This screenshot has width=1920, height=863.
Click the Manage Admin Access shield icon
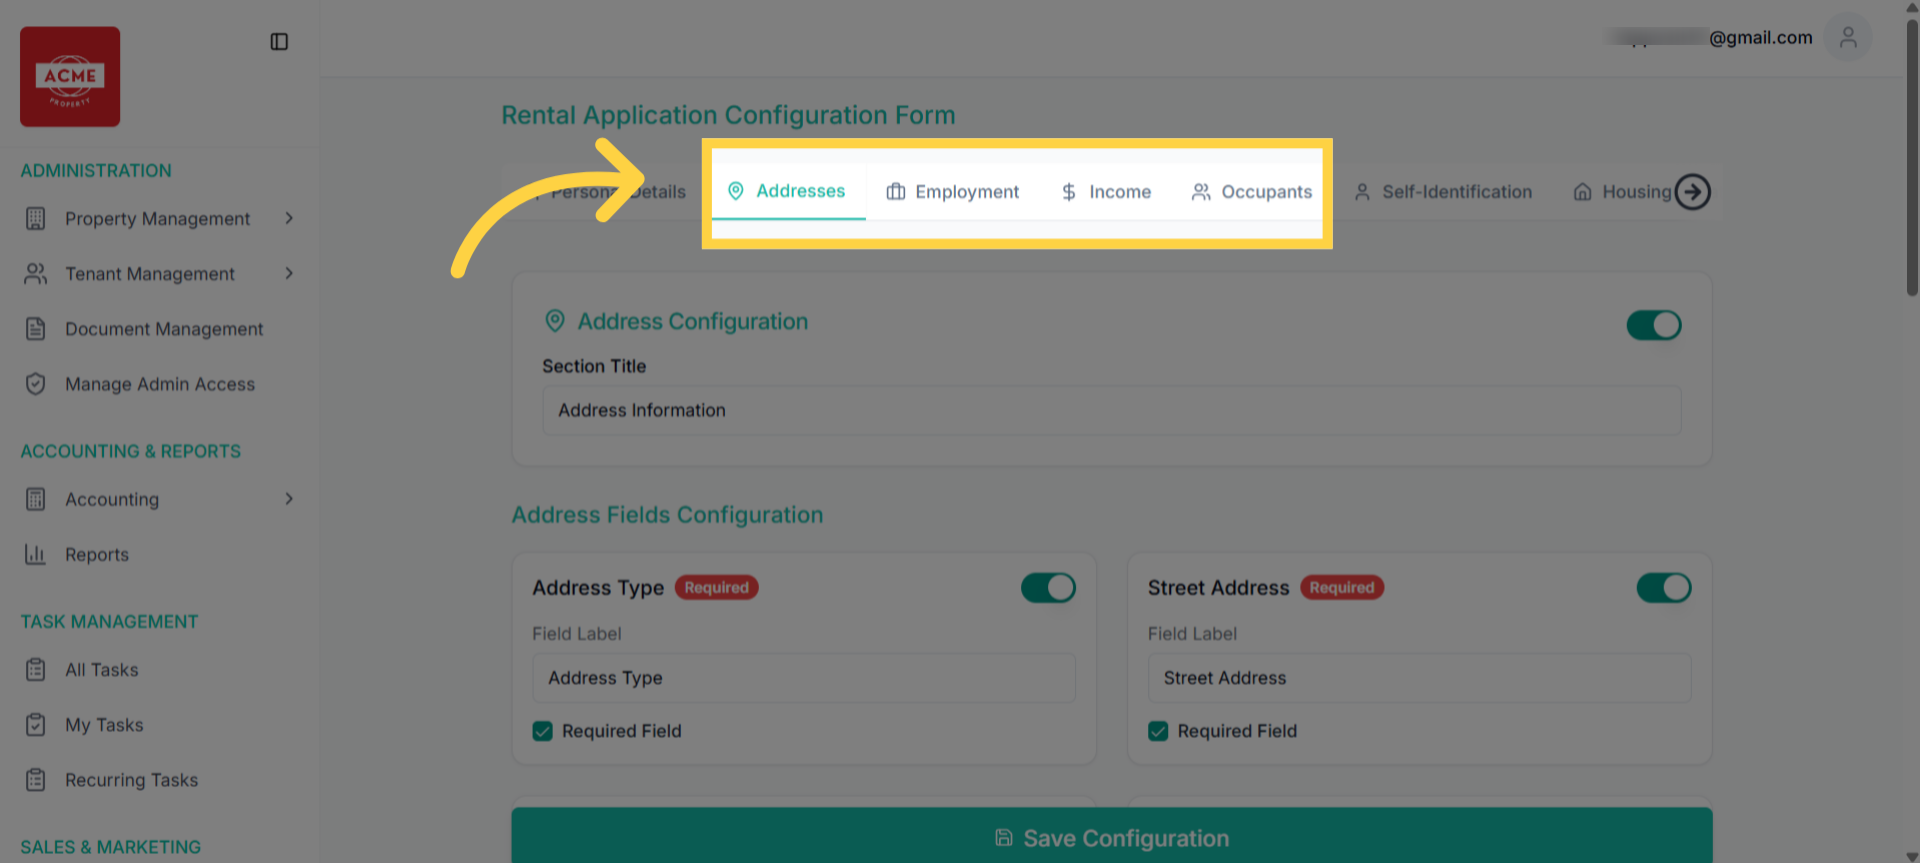point(36,384)
